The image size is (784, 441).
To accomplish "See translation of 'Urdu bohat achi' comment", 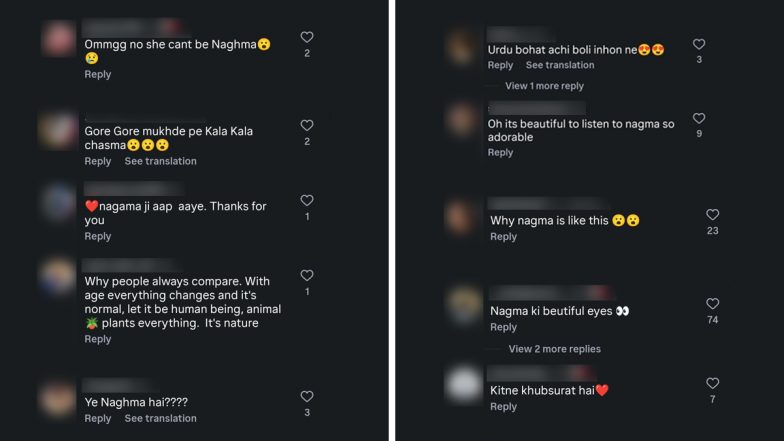I will click(x=560, y=65).
